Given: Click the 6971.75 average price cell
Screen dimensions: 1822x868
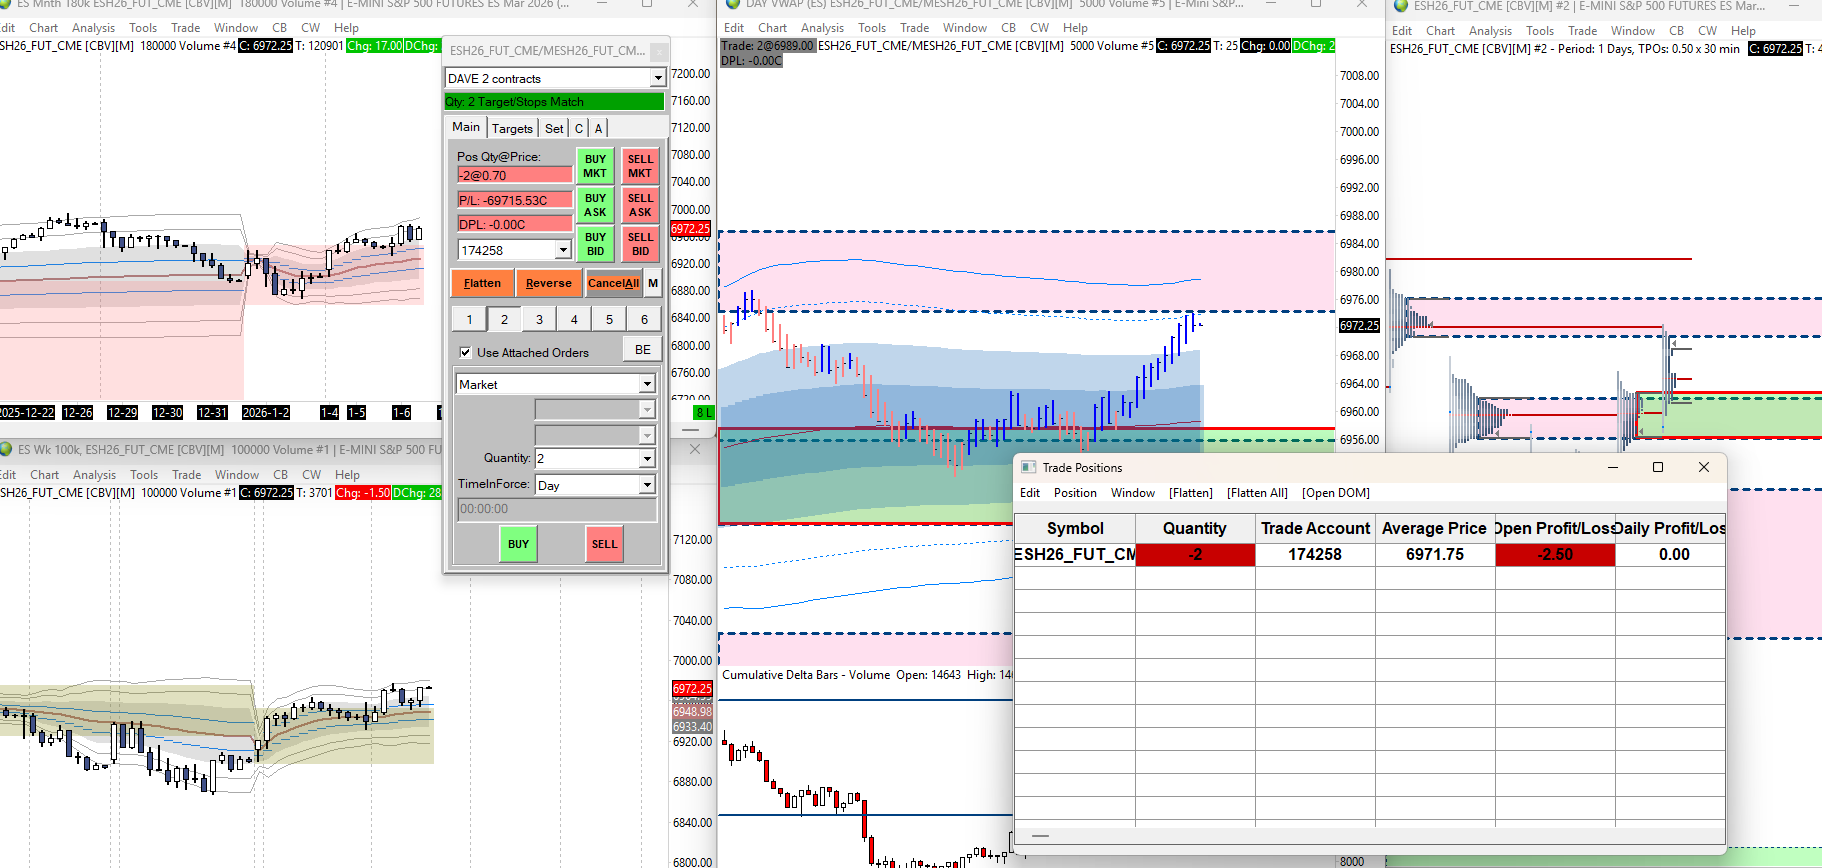Looking at the screenshot, I should click(x=1435, y=554).
